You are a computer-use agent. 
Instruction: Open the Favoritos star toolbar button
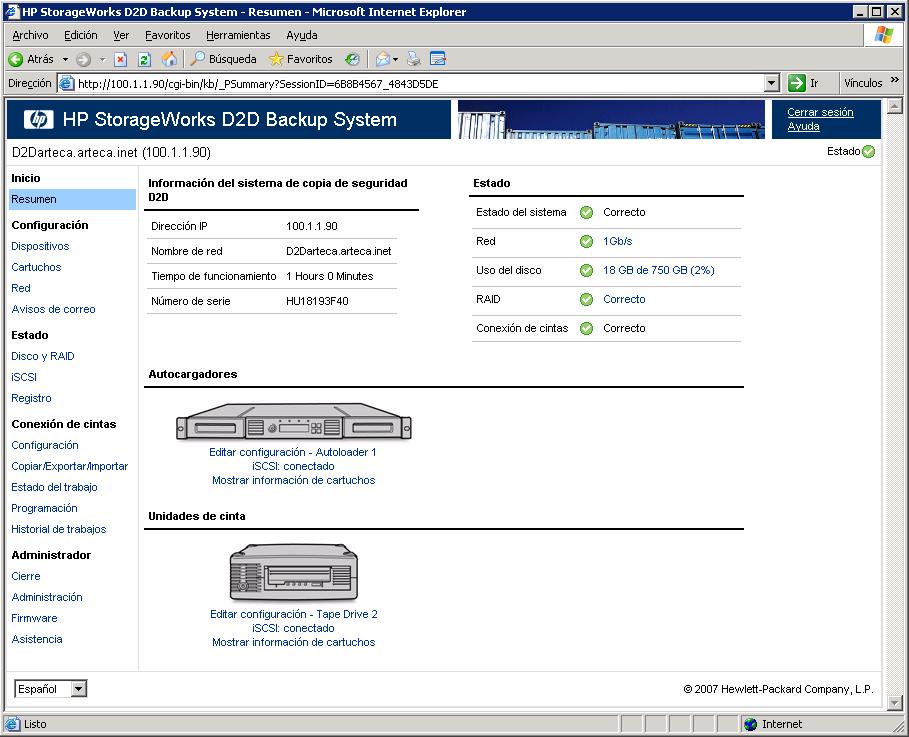click(301, 59)
